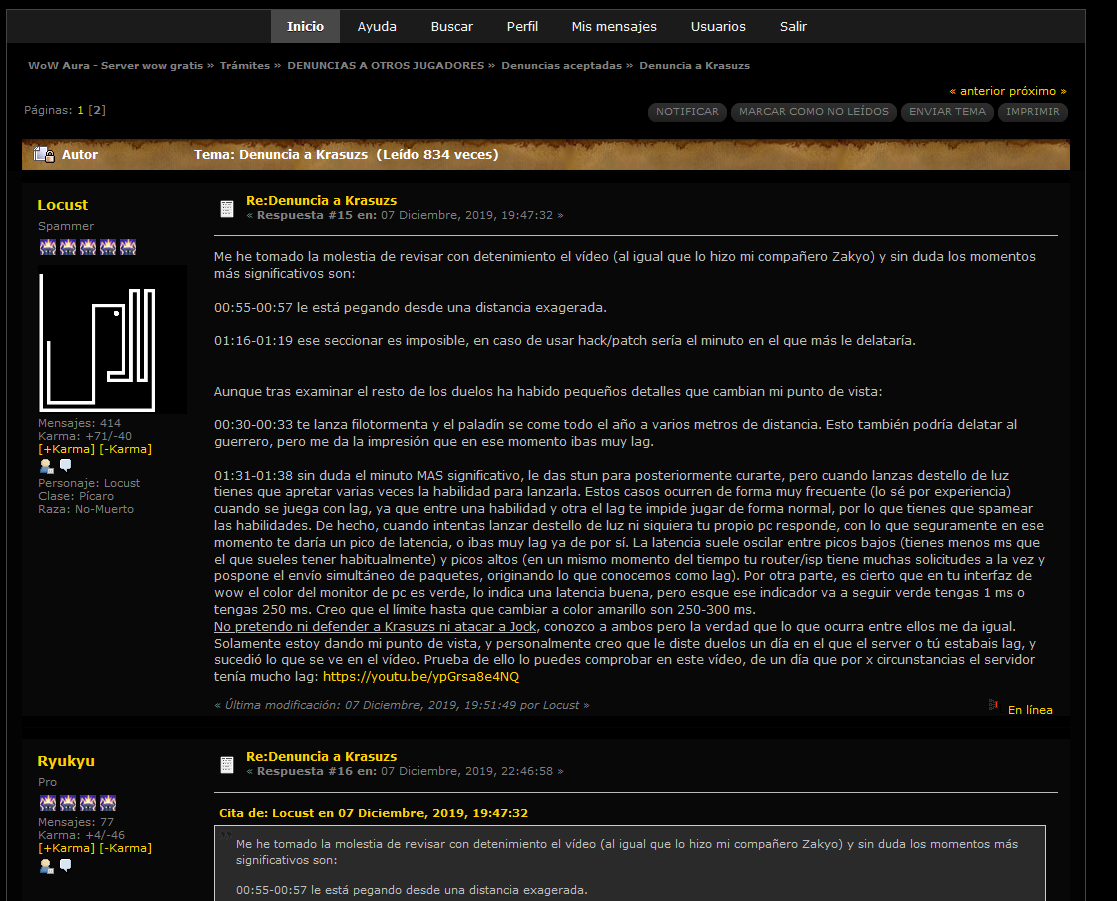
Task: Select the 'Respuesta #15 en:' text
Action: (317, 215)
